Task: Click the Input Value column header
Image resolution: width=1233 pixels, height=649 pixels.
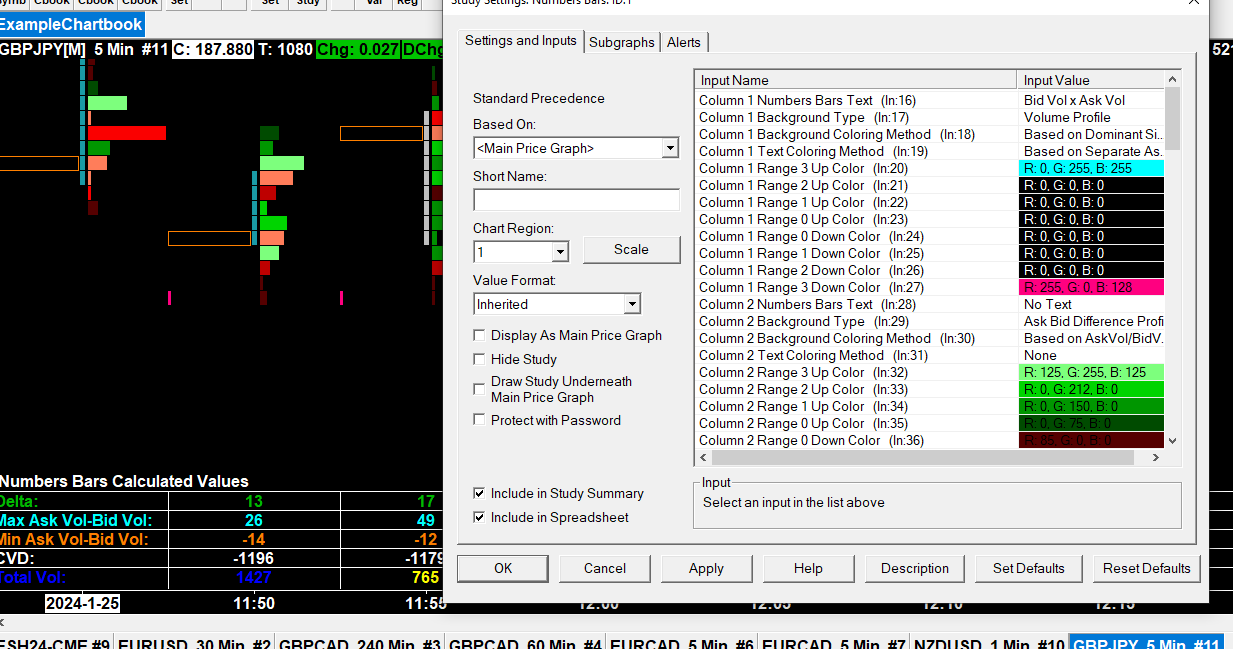Action: tap(1090, 80)
